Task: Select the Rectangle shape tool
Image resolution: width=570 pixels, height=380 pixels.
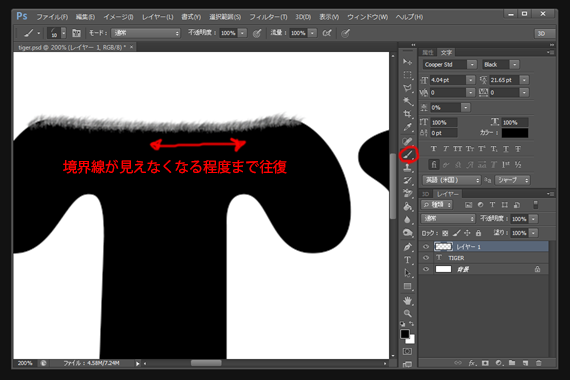Action: coord(407,286)
